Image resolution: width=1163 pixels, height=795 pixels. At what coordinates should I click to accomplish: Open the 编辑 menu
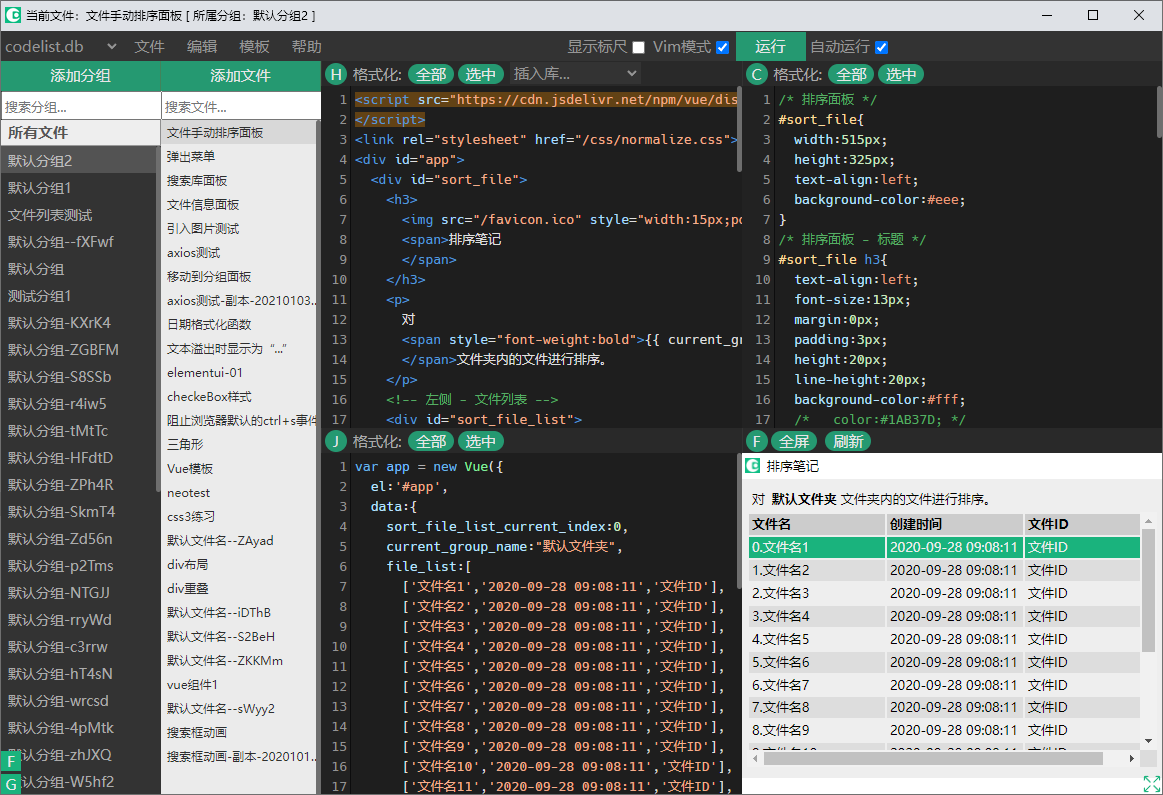click(x=202, y=47)
